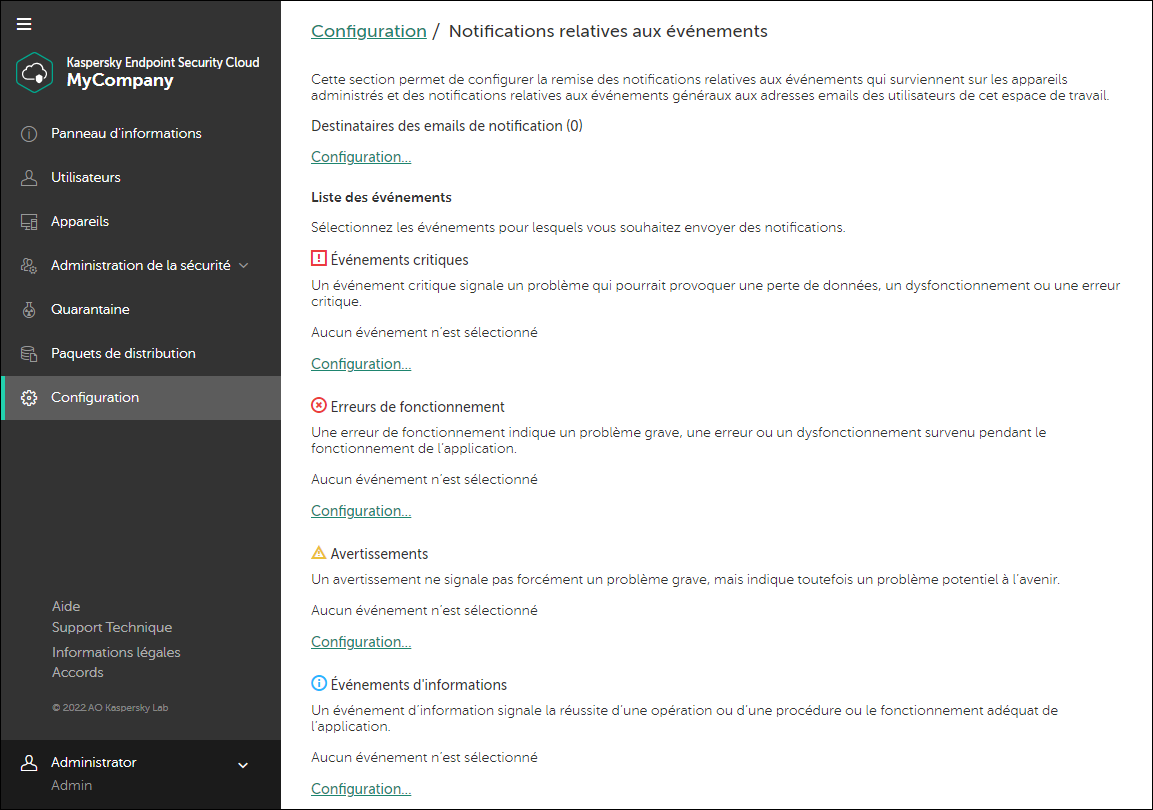Expand the Administrator account menu
This screenshot has height=810, width=1153.
tap(242, 763)
